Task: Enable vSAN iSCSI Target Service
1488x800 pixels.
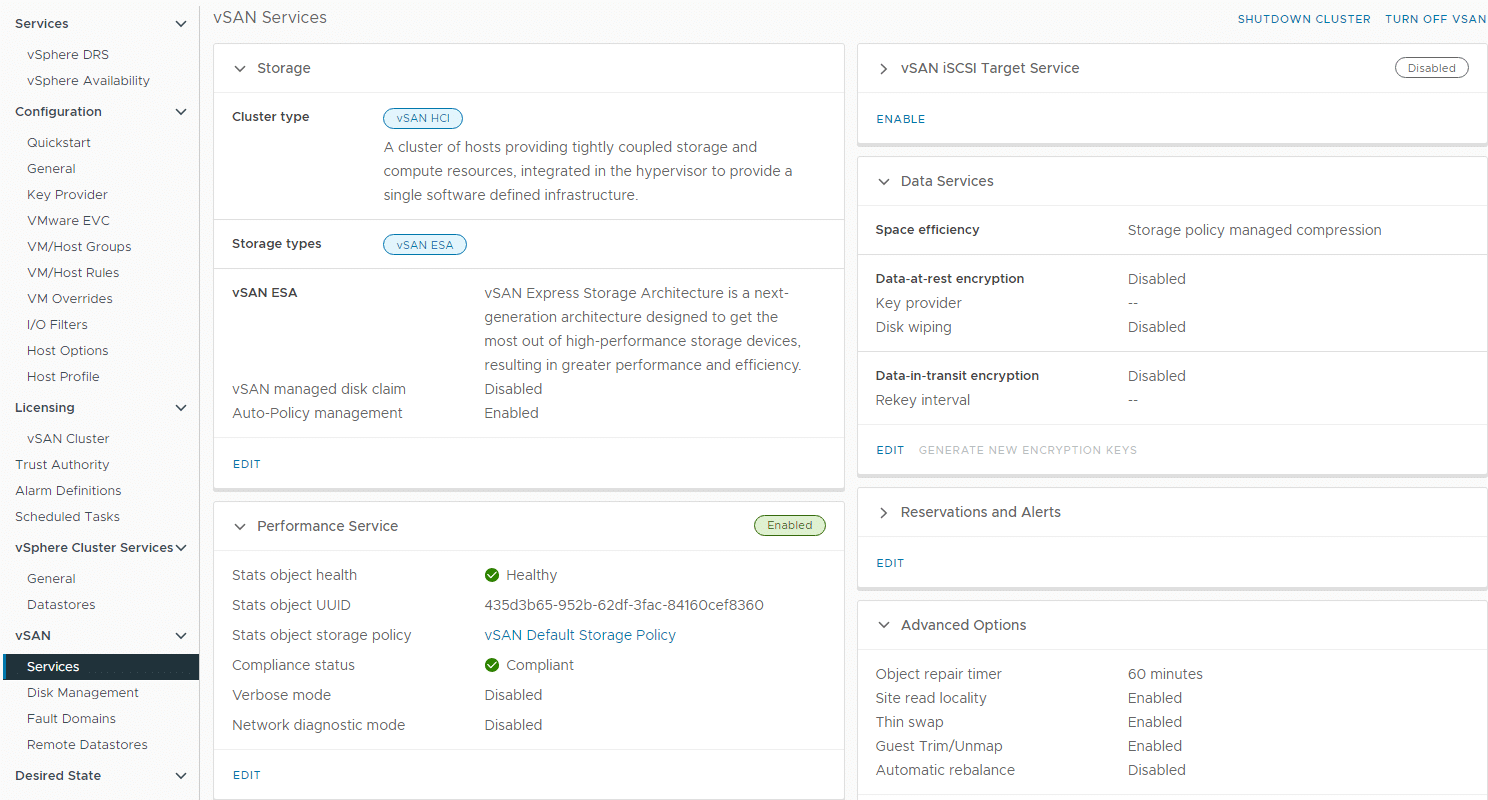Action: [901, 119]
